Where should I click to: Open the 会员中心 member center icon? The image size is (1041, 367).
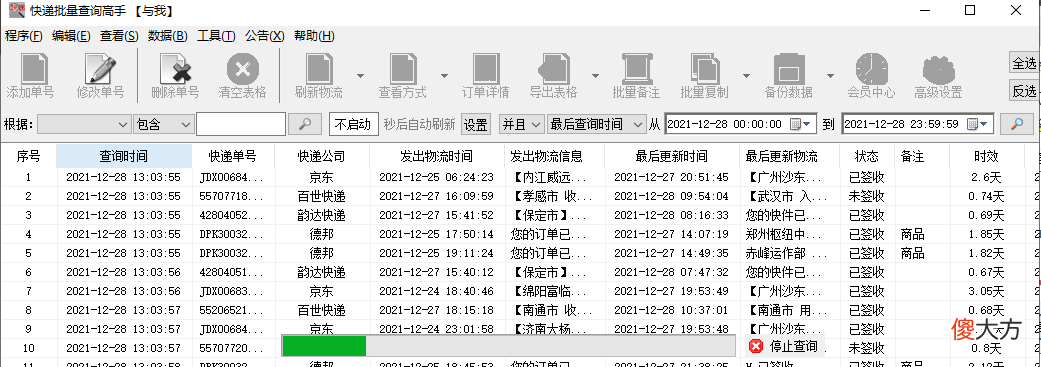pyautogui.click(x=871, y=69)
